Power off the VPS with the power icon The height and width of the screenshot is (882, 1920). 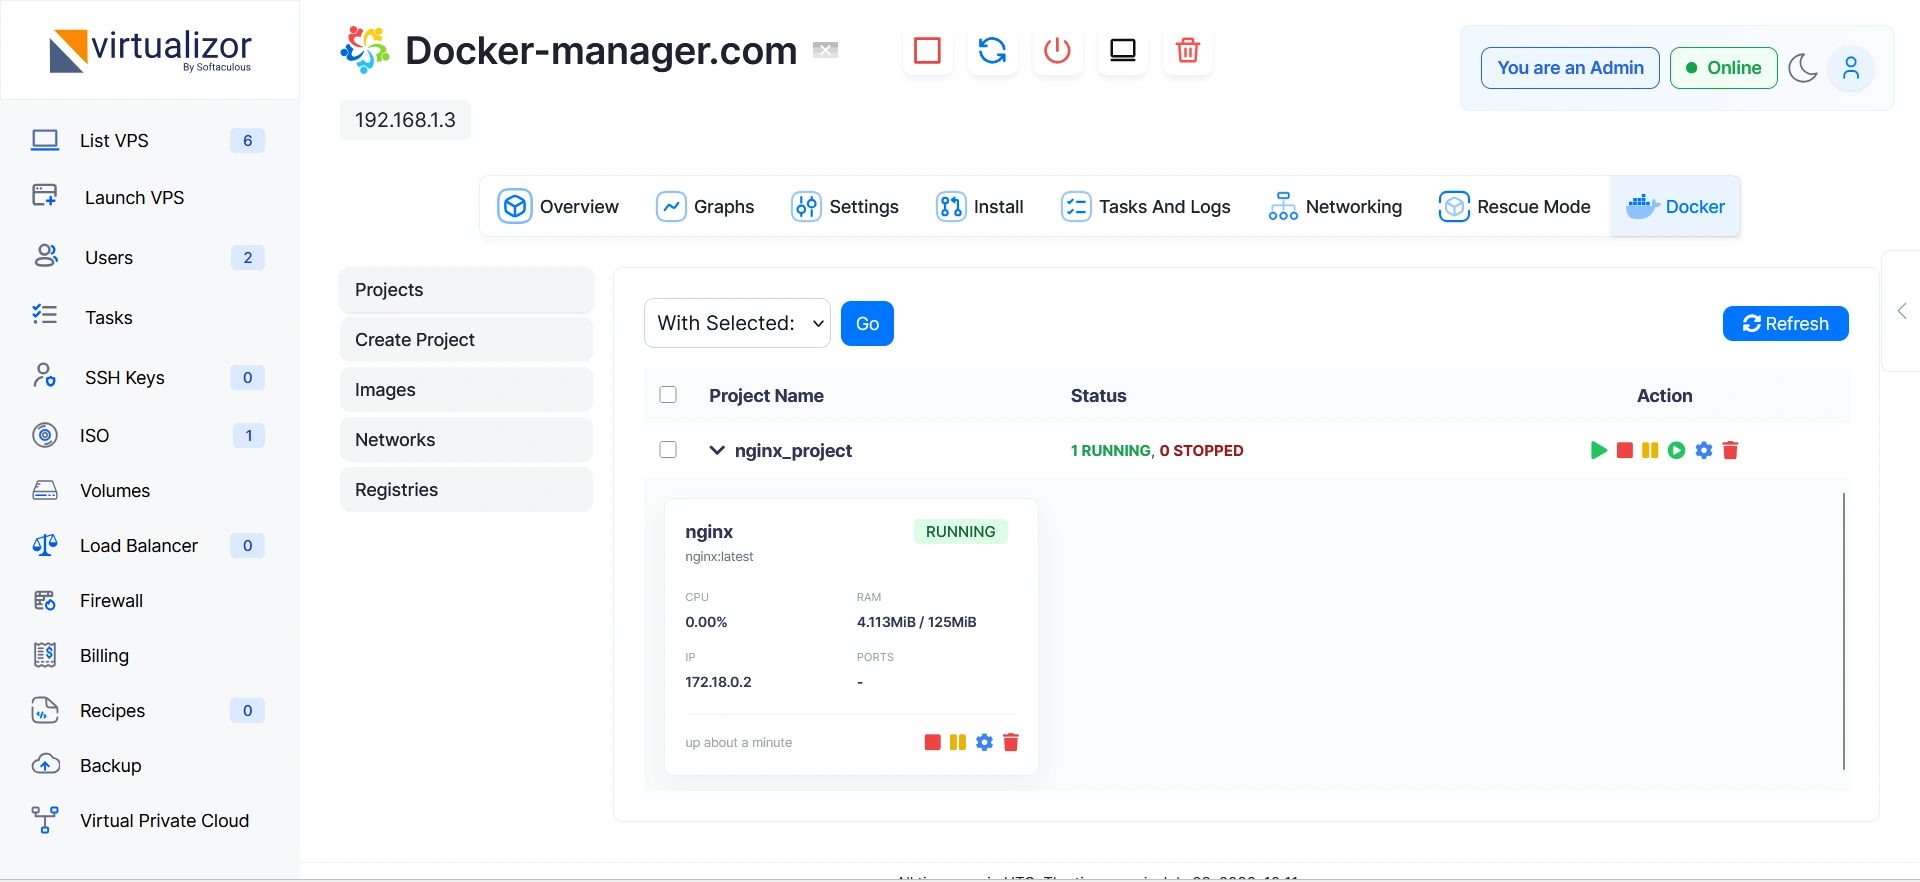point(1057,50)
